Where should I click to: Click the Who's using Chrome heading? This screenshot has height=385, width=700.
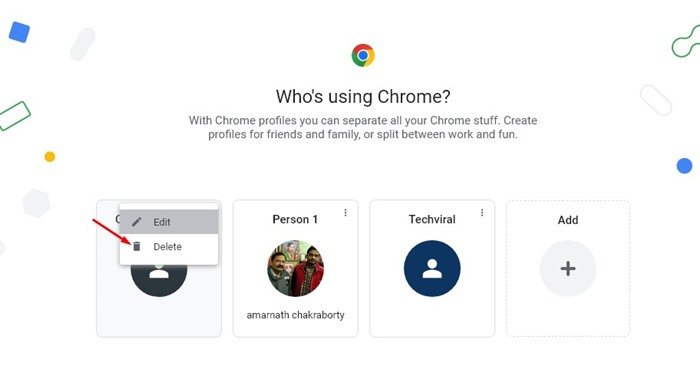[x=363, y=96]
